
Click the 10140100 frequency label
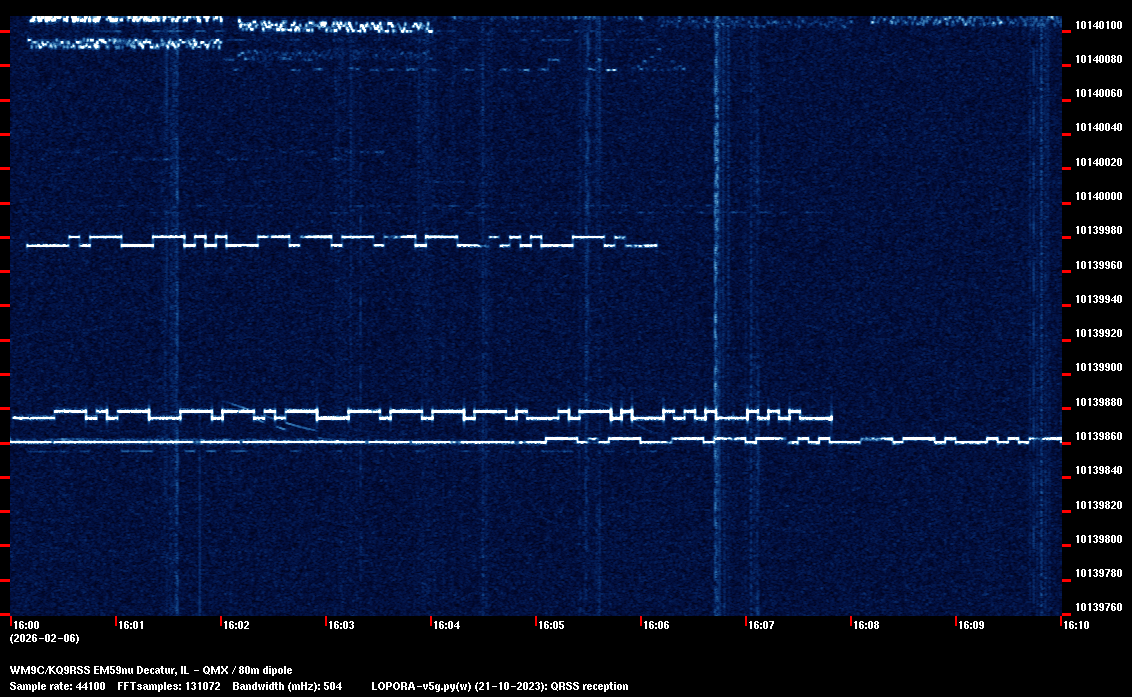[x=1097, y=25]
